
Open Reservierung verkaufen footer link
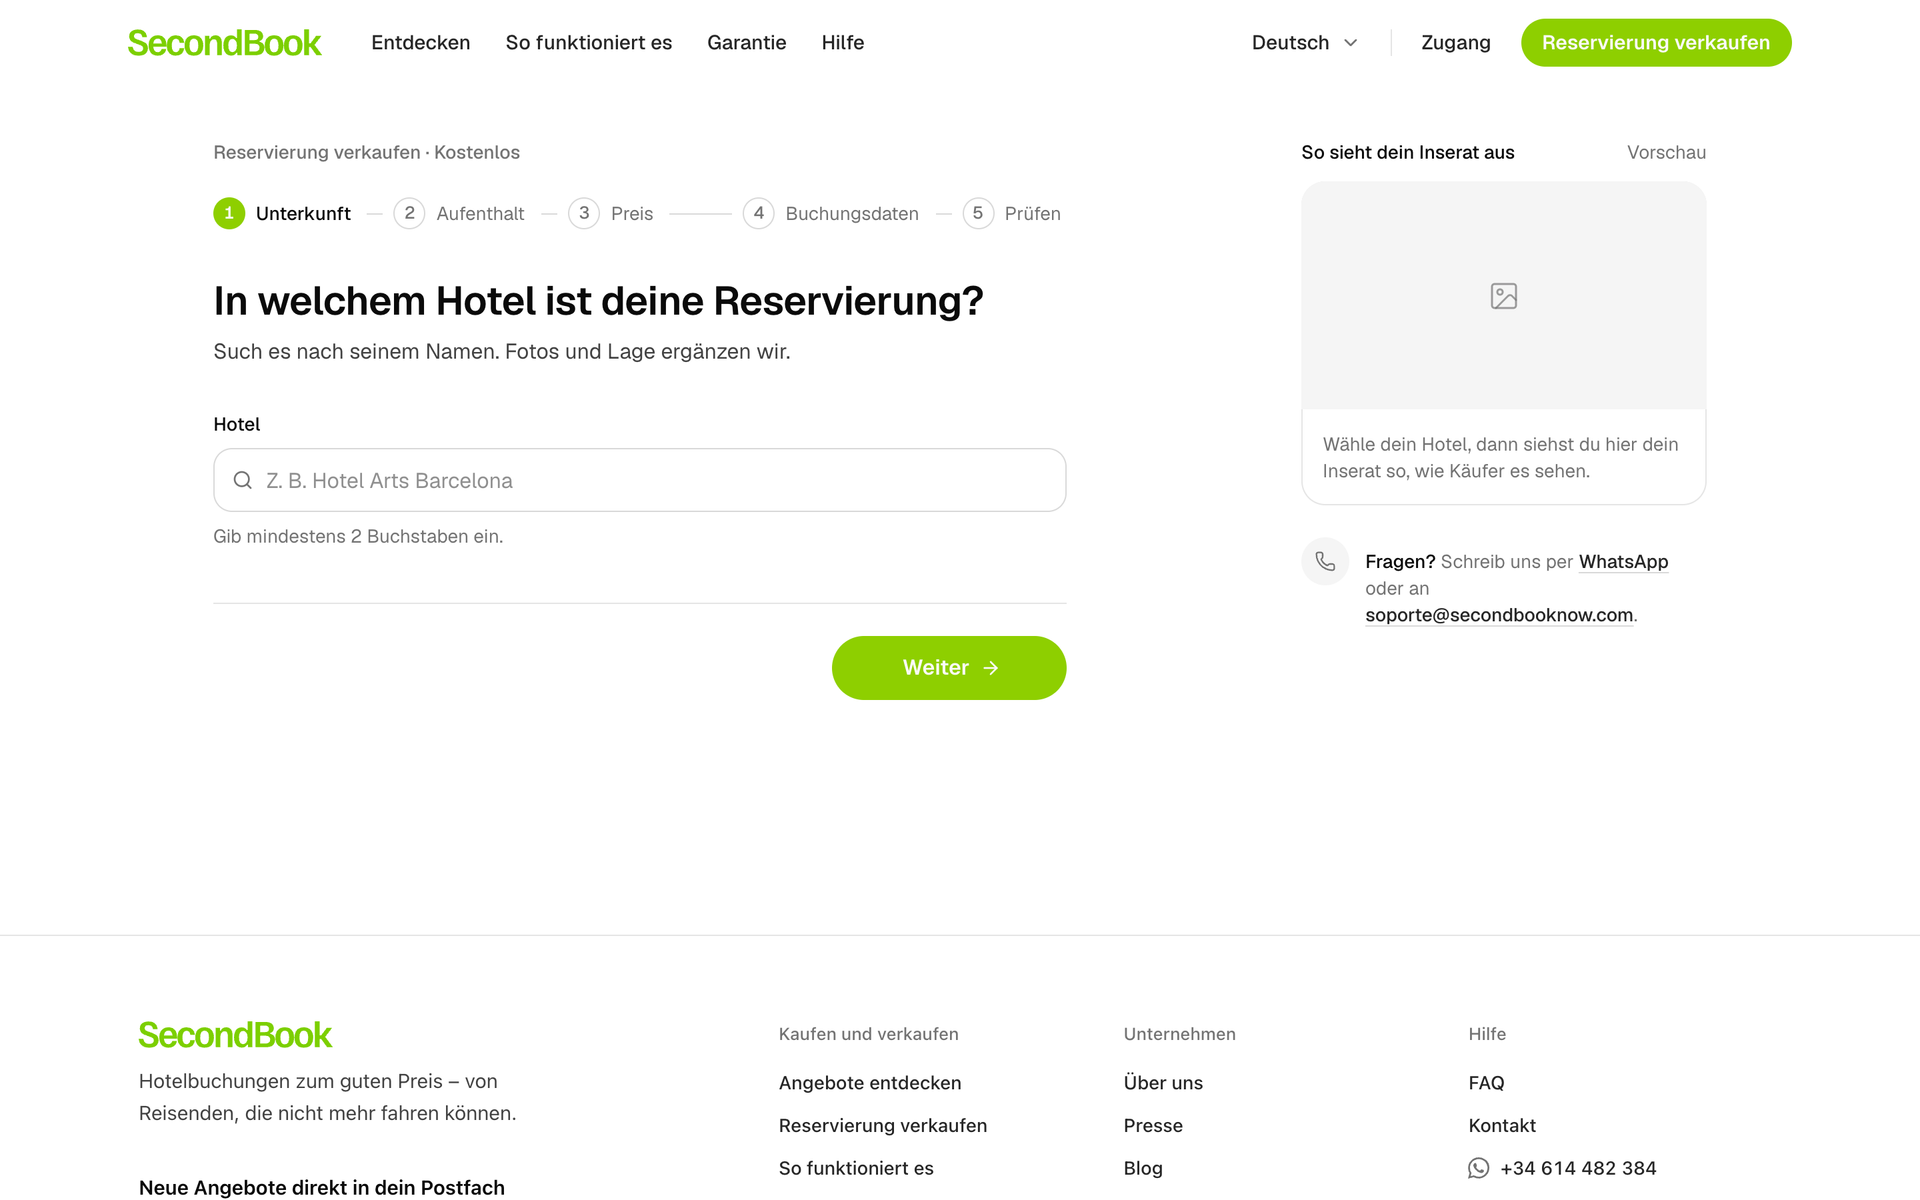click(883, 1126)
